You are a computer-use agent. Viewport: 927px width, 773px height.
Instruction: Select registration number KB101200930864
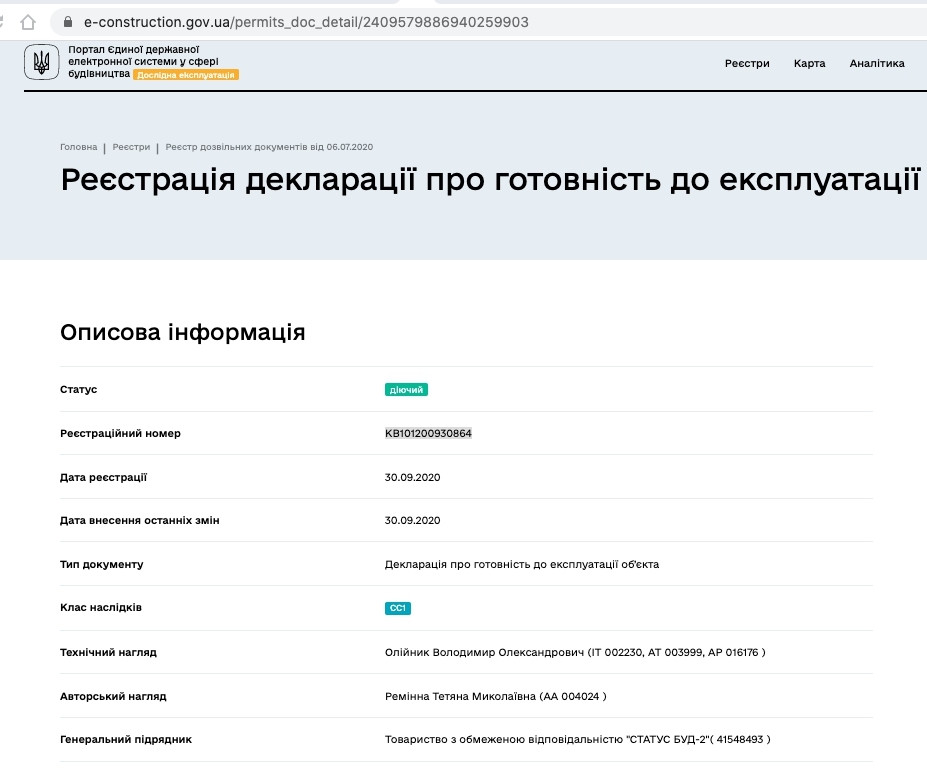[428, 433]
